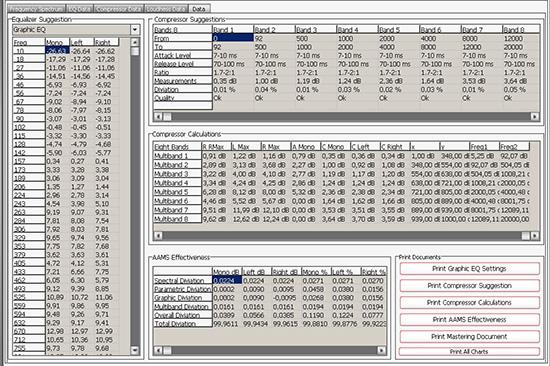Image resolution: width=550 pixels, height=366 pixels.
Task: Select the Multiband 7 L Max value 11,99 dB
Action: tap(246, 210)
